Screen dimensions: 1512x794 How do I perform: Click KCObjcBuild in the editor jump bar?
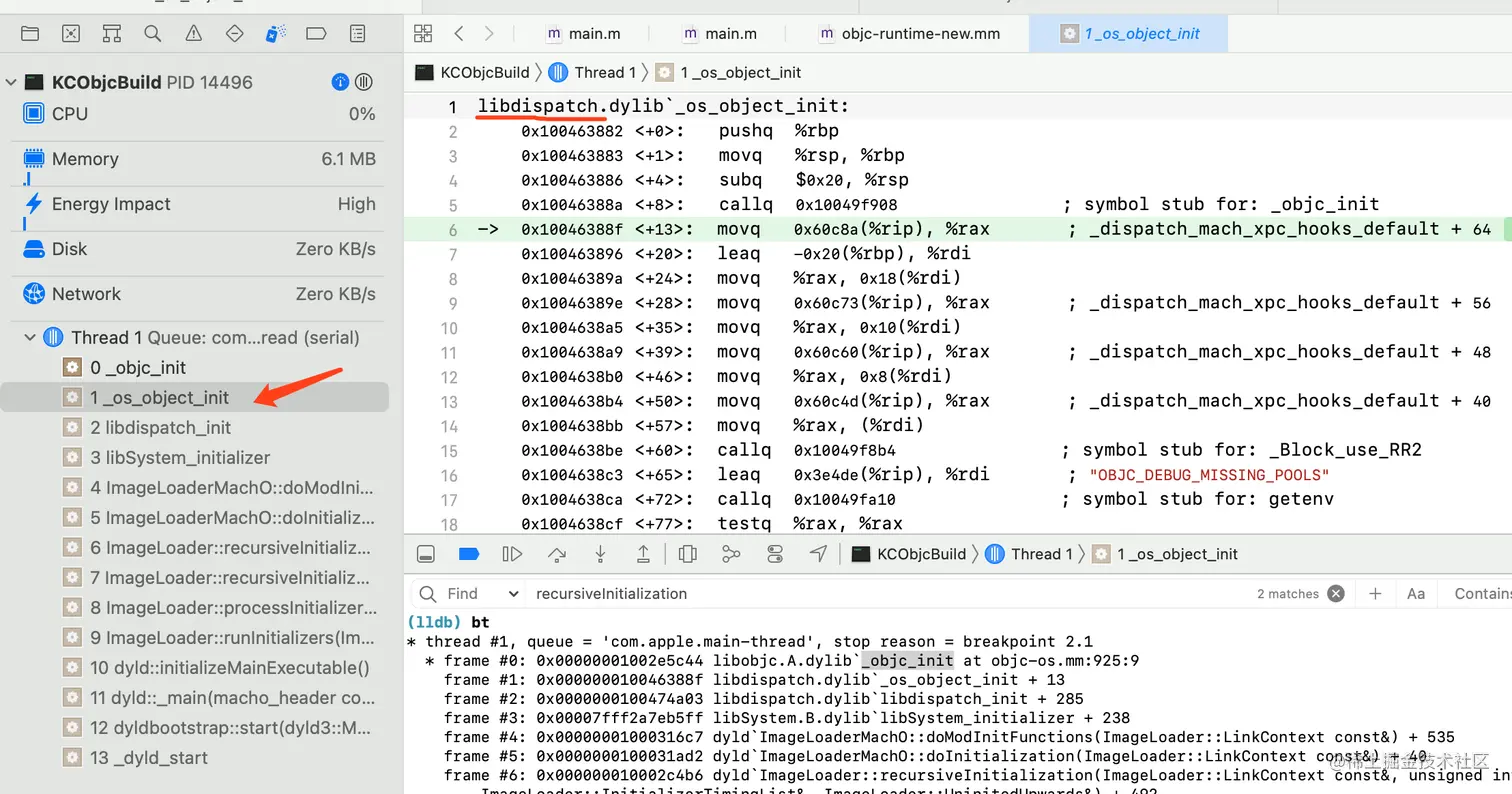(x=472, y=72)
